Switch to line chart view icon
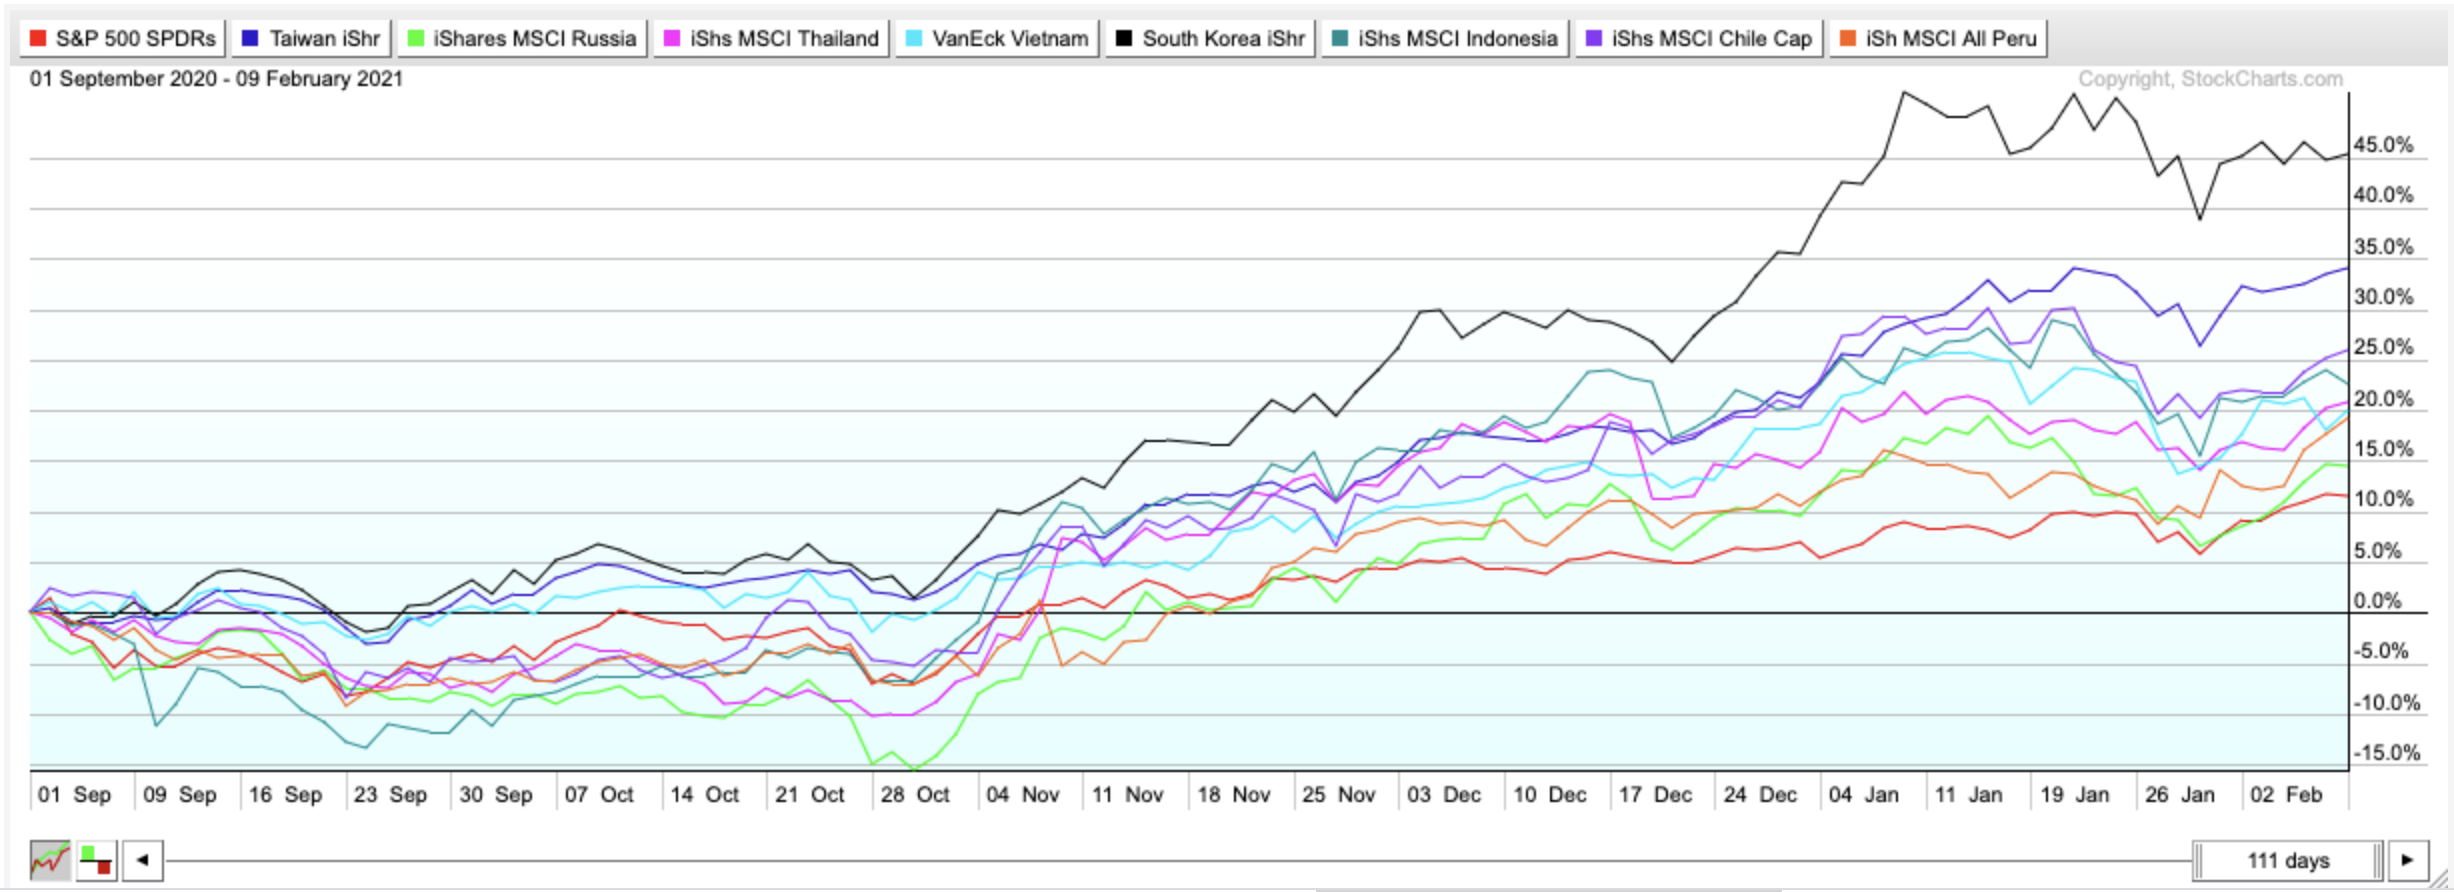This screenshot has width=2454, height=892. click(50, 860)
